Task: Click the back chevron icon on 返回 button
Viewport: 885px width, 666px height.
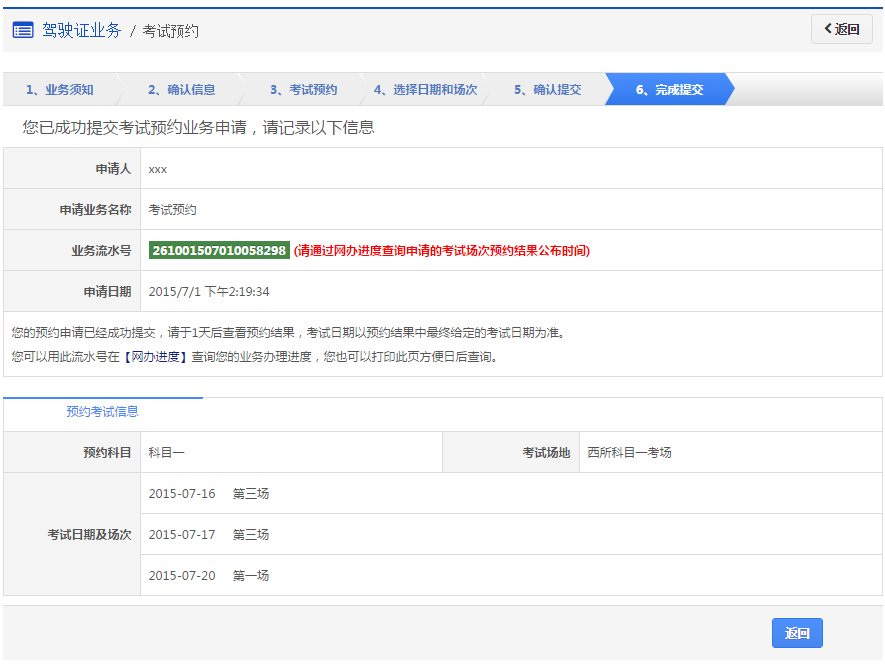Action: (828, 29)
